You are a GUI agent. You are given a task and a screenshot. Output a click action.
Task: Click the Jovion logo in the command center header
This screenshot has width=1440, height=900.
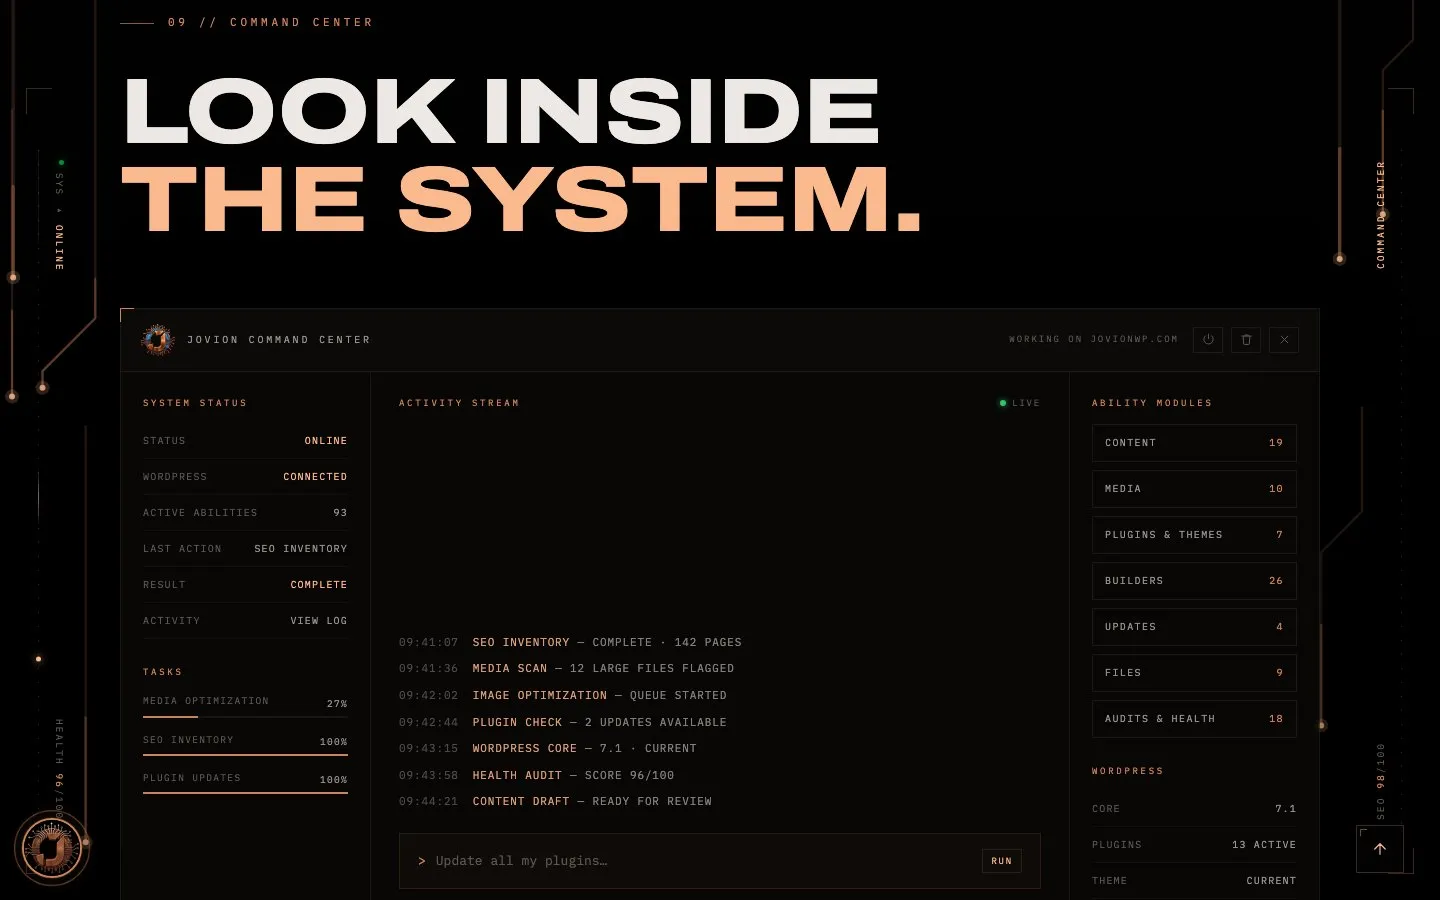[x=158, y=340]
